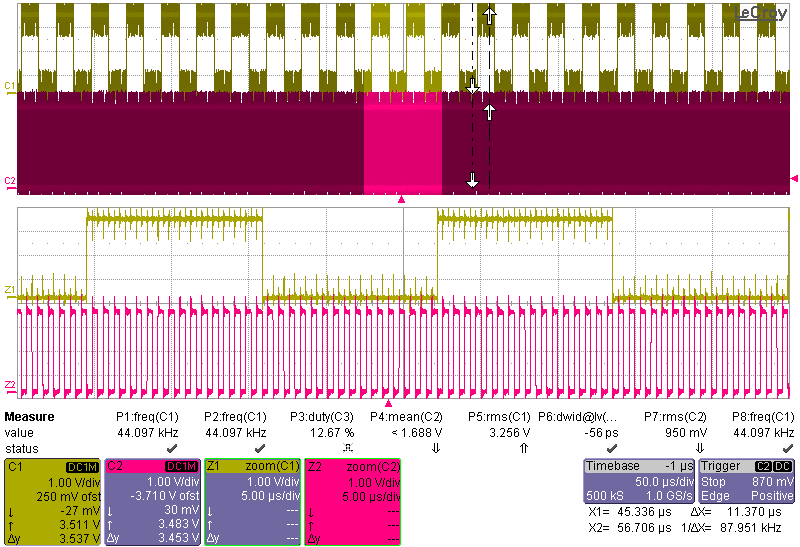Click the C1 ground level marker
The height and width of the screenshot is (547, 800).
click(x=9, y=88)
